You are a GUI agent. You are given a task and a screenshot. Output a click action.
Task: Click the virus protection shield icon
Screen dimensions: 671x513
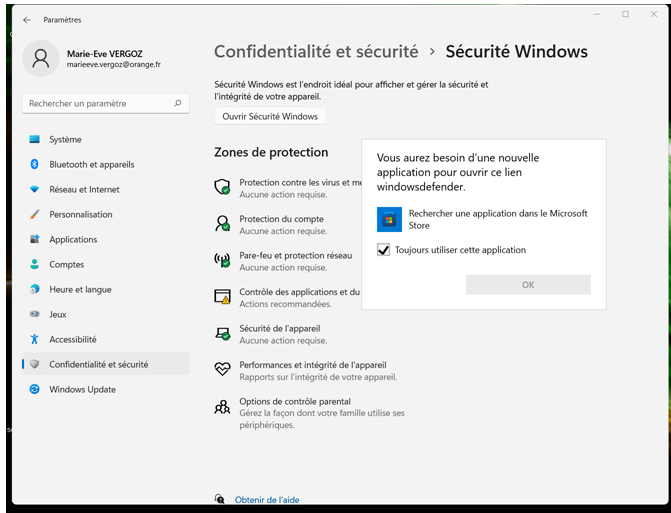(223, 187)
